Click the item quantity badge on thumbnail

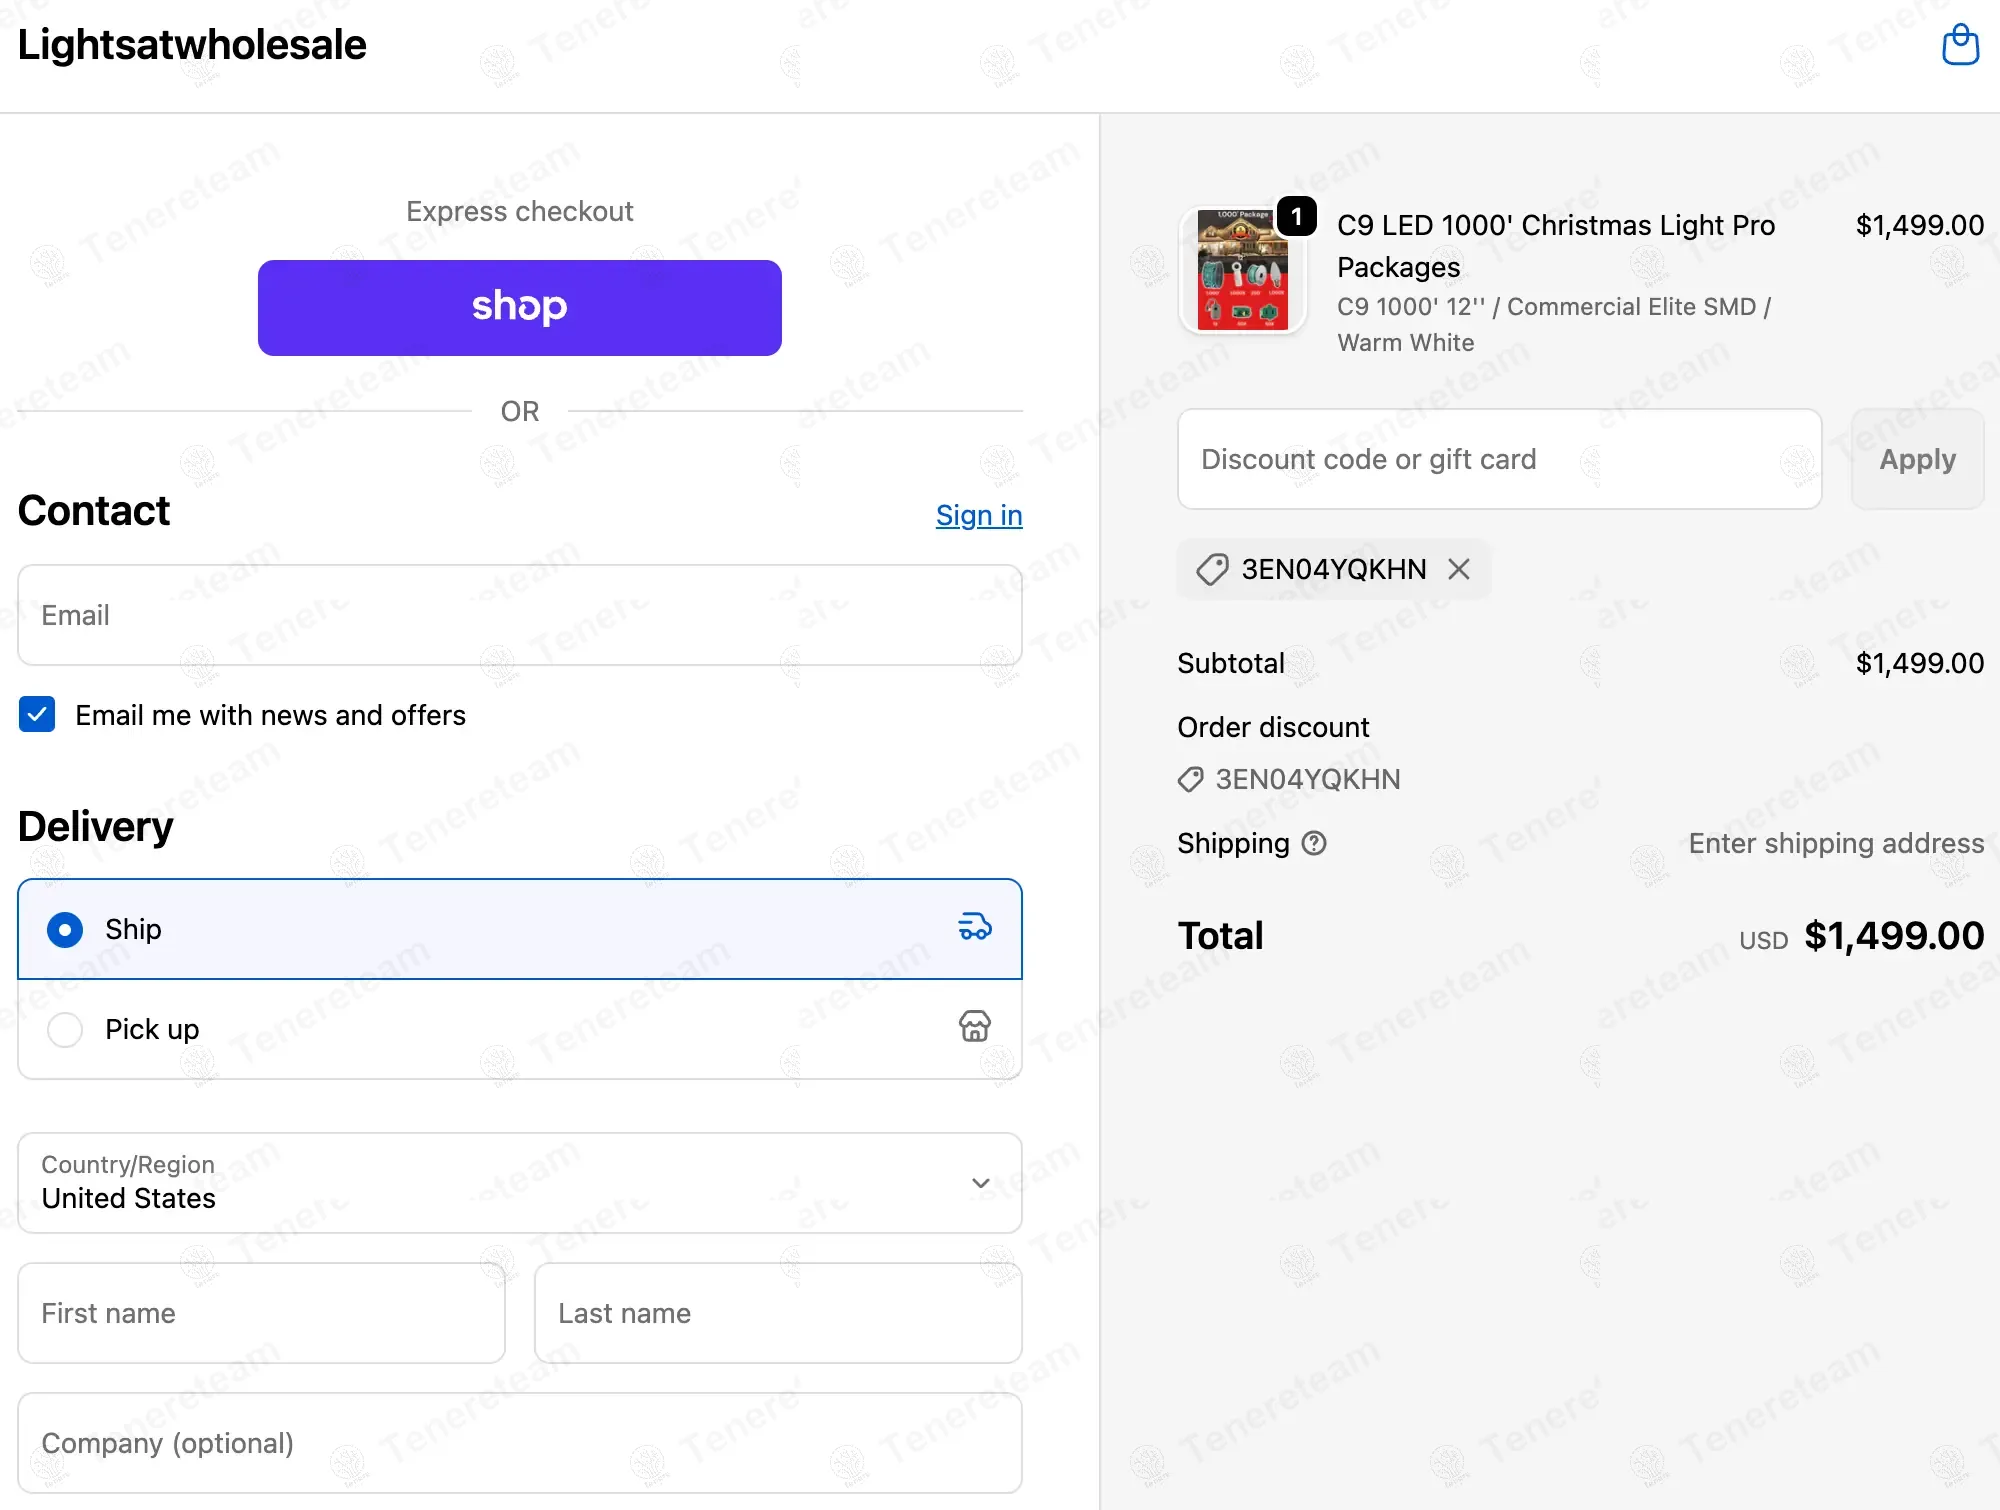1296,217
